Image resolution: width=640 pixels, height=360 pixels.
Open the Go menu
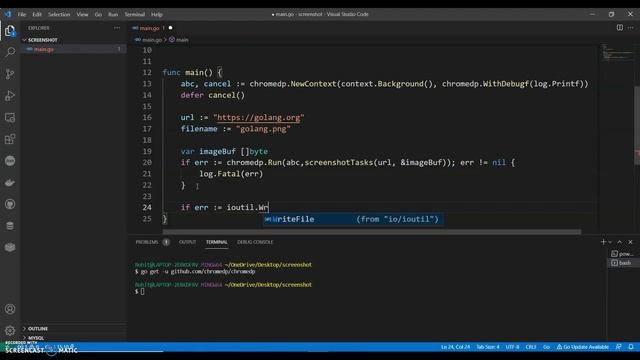(x=98, y=14)
